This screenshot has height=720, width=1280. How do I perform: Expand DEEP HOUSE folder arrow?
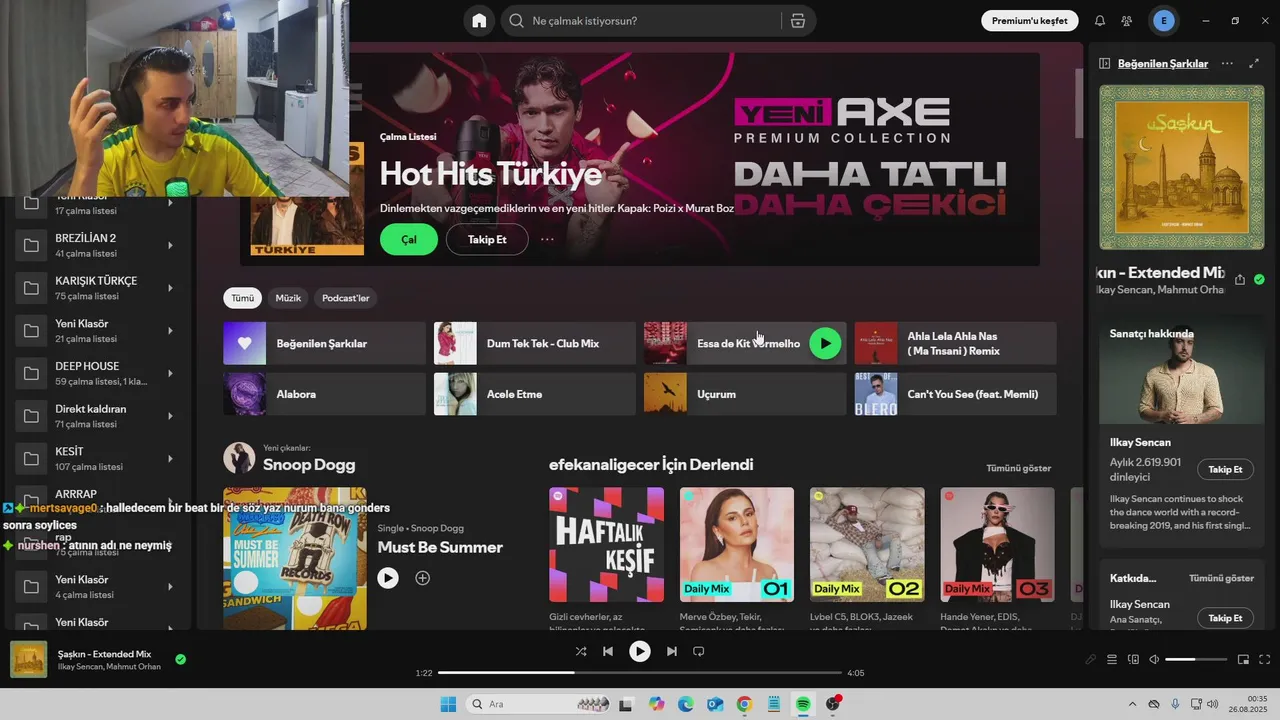(x=170, y=373)
